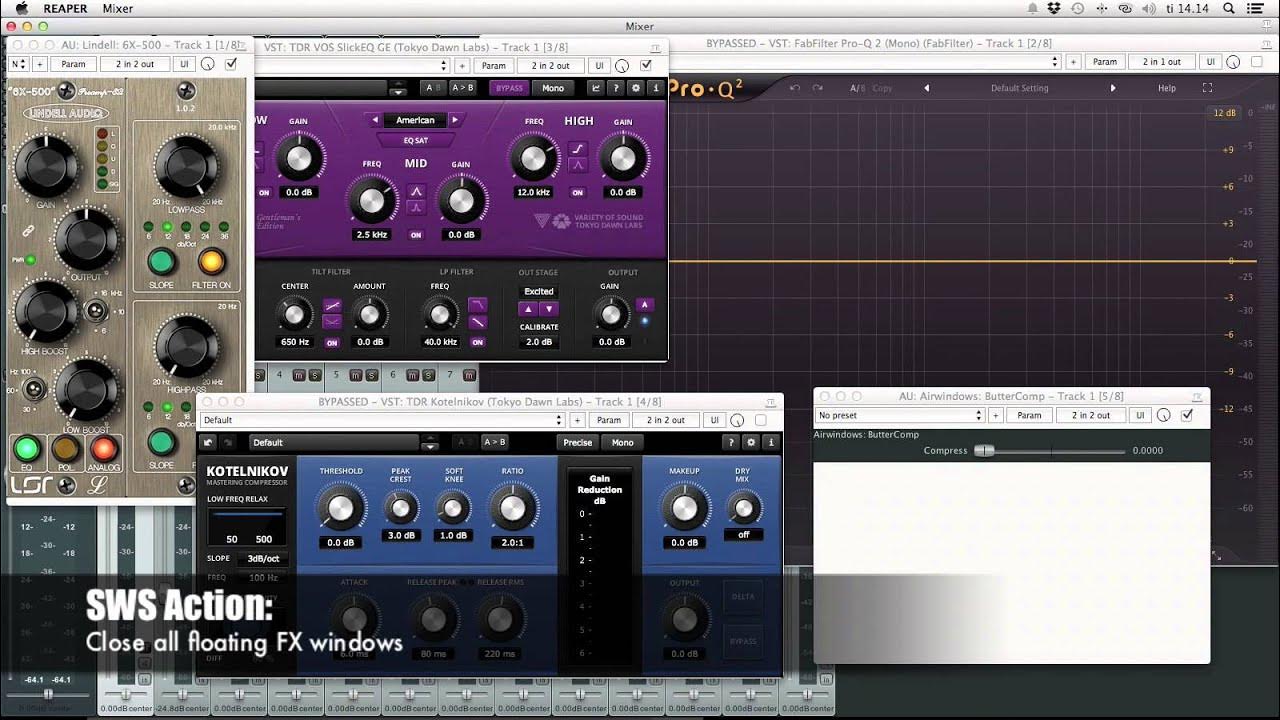Click macOS Spotlight search icon

click(x=1229, y=8)
